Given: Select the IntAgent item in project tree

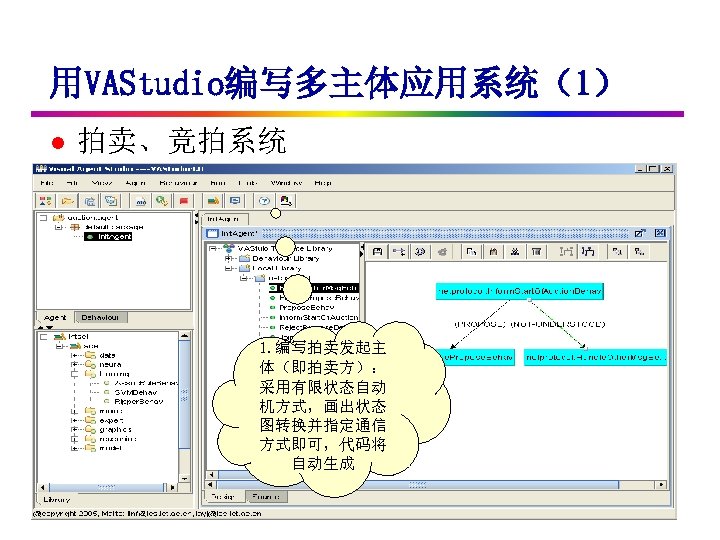Looking at the screenshot, I should 109,236.
